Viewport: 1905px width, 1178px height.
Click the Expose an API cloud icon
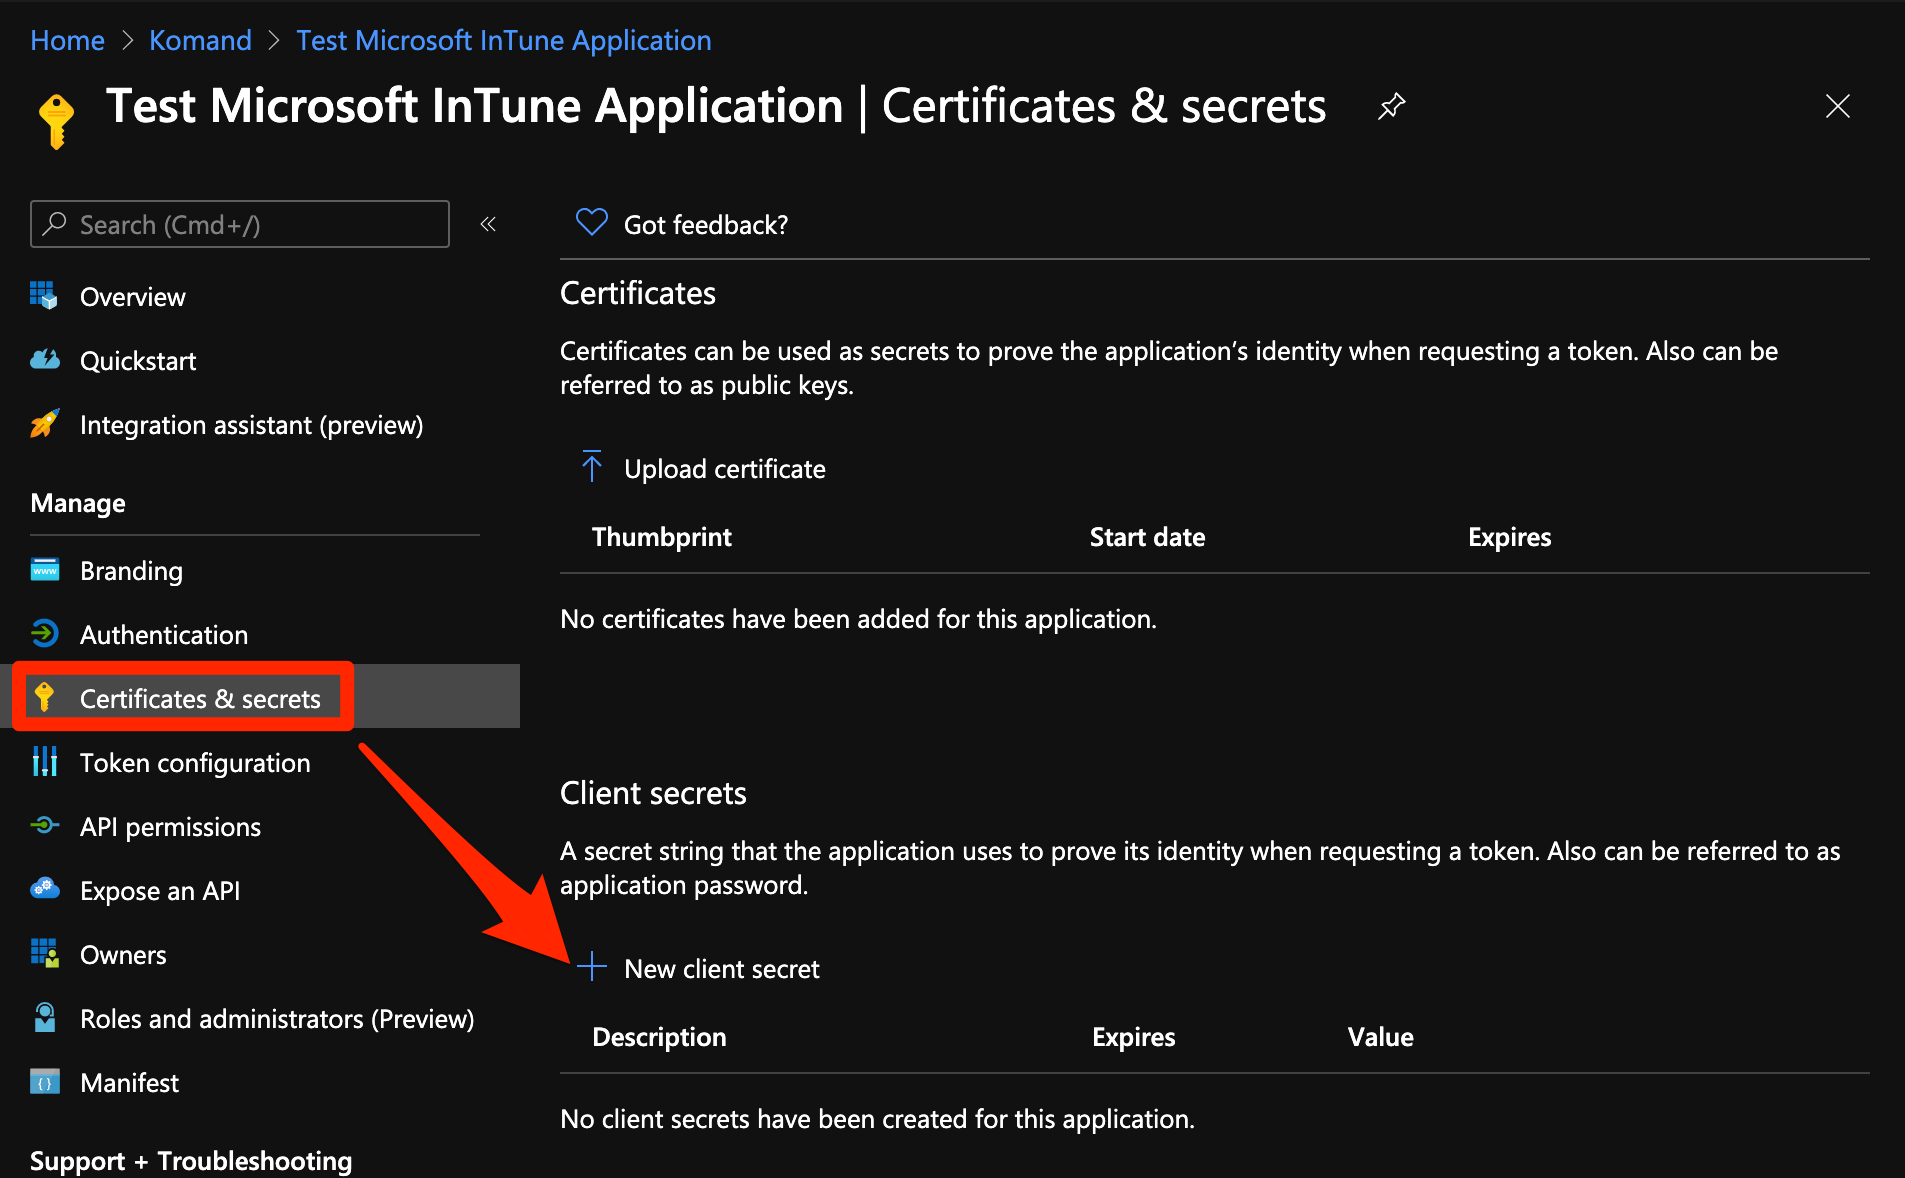pos(45,889)
